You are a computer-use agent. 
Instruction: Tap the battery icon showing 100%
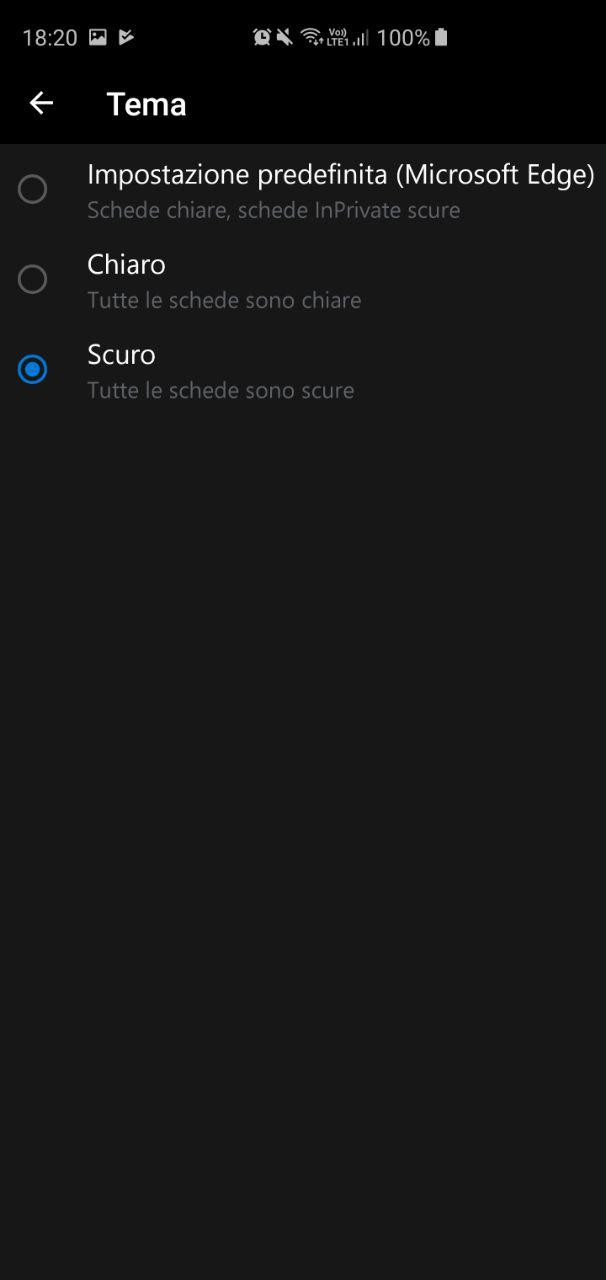441,37
